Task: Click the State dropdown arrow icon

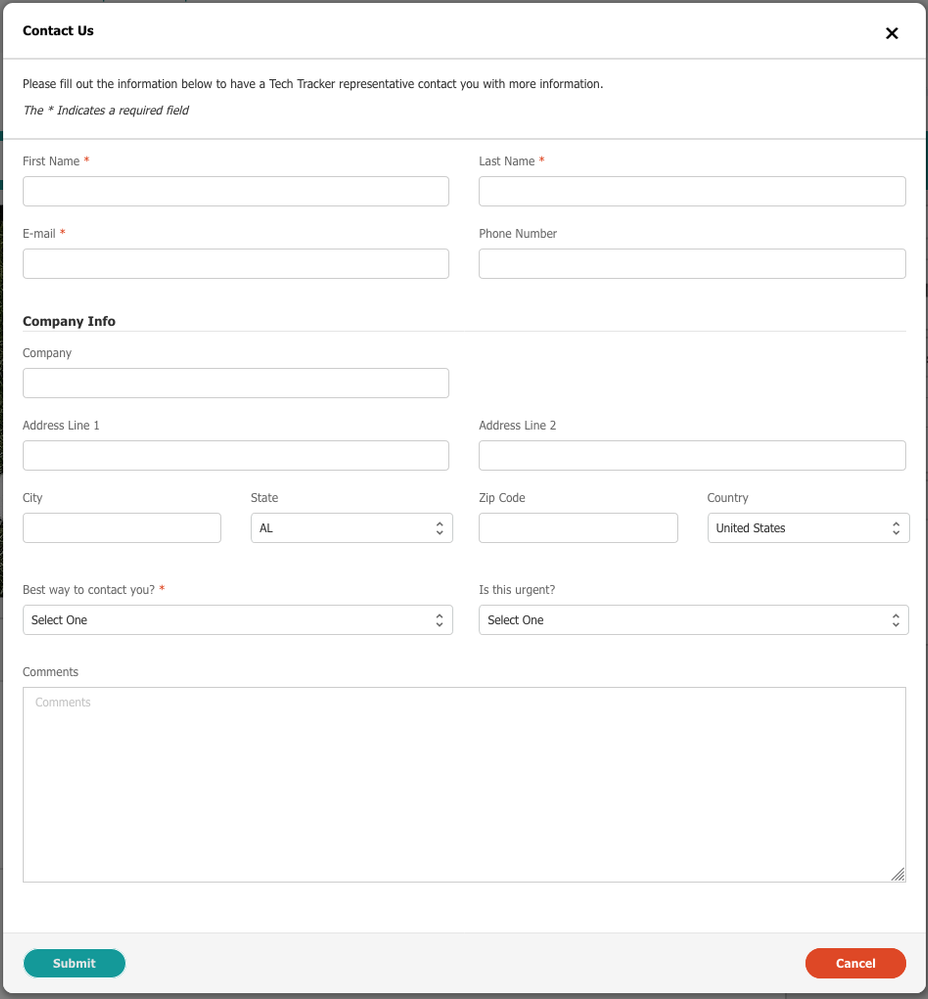Action: 439,528
